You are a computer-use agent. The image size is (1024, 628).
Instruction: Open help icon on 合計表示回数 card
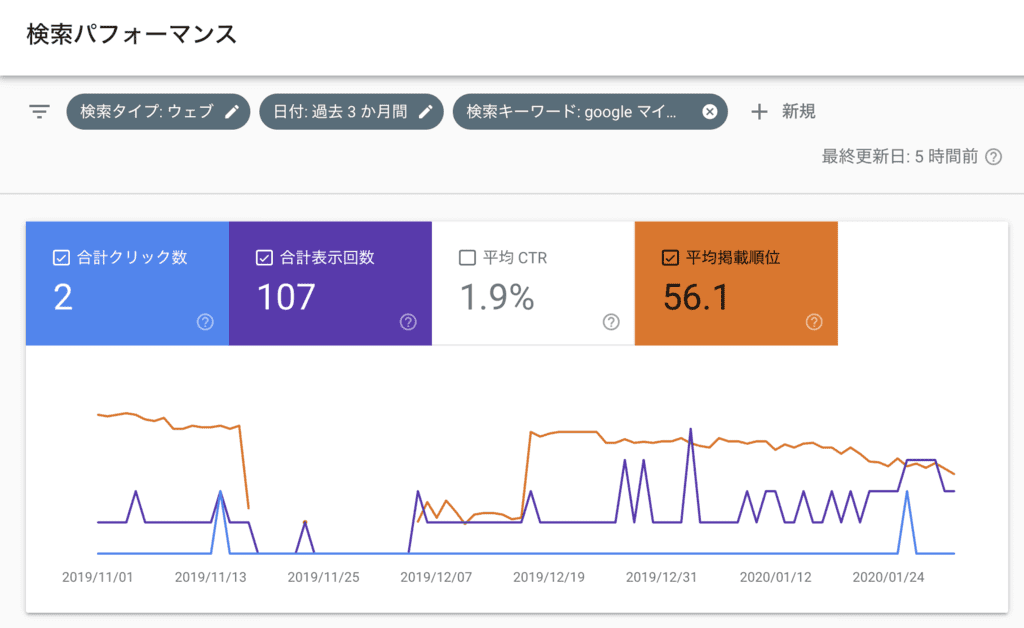[408, 322]
